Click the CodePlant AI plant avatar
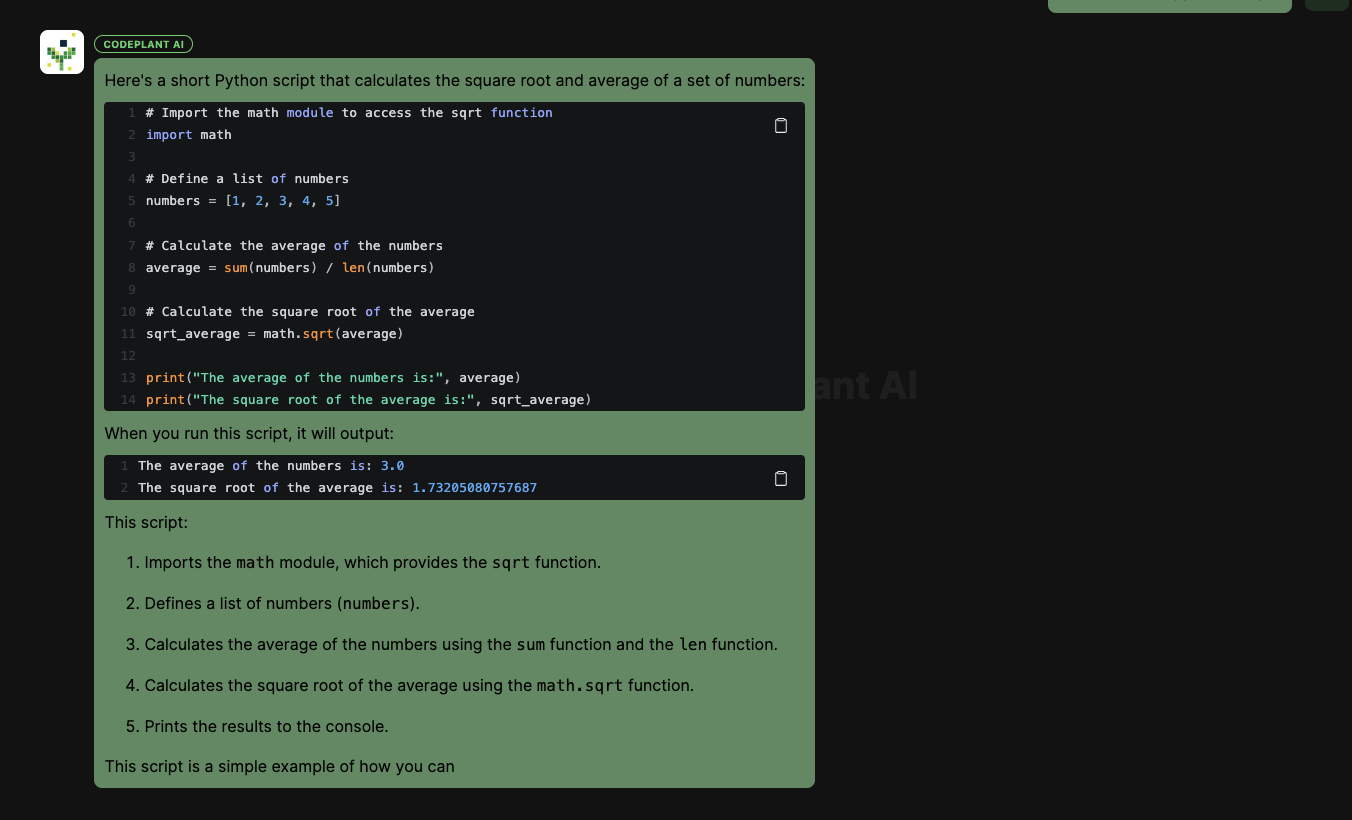 (x=62, y=52)
